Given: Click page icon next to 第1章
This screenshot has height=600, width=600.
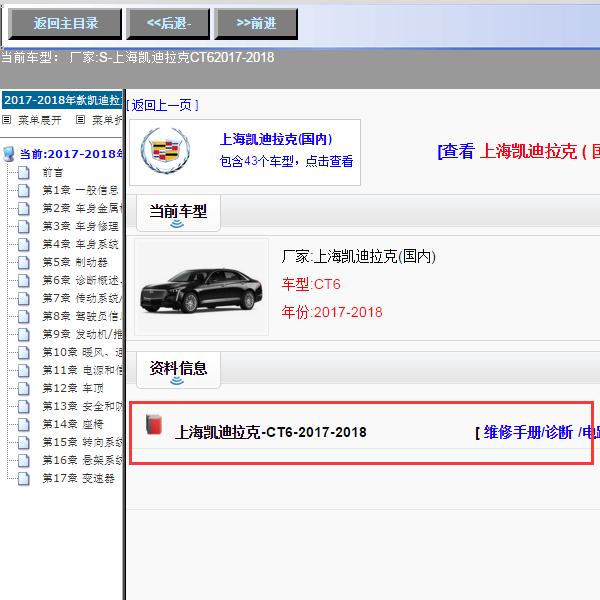Looking at the screenshot, I should point(24,190).
